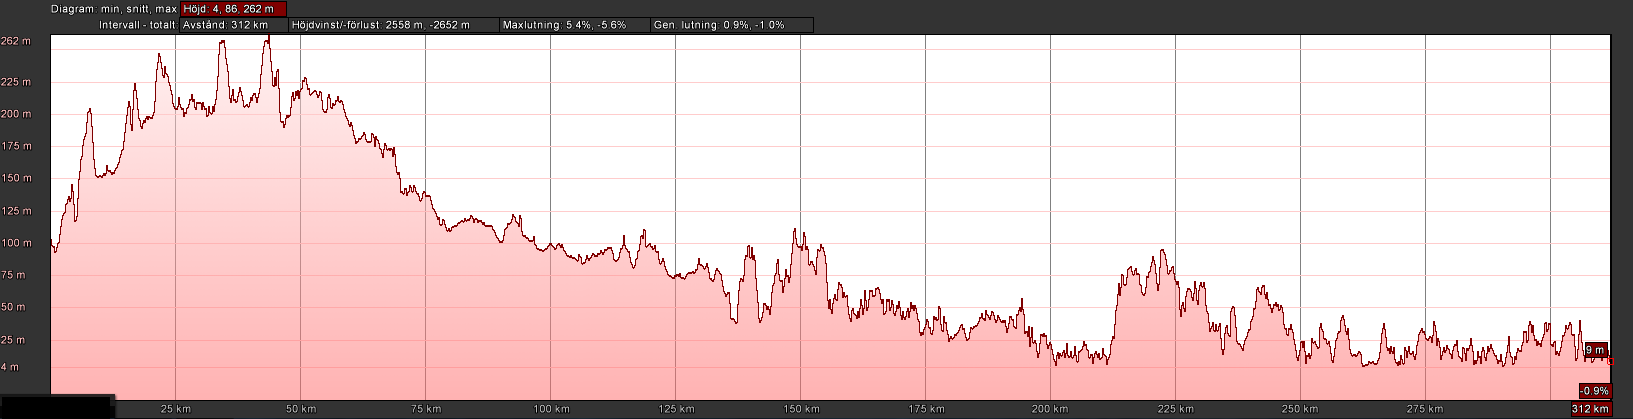The image size is (1633, 419).
Task: Click the 50 km axis label
Action: 301,409
